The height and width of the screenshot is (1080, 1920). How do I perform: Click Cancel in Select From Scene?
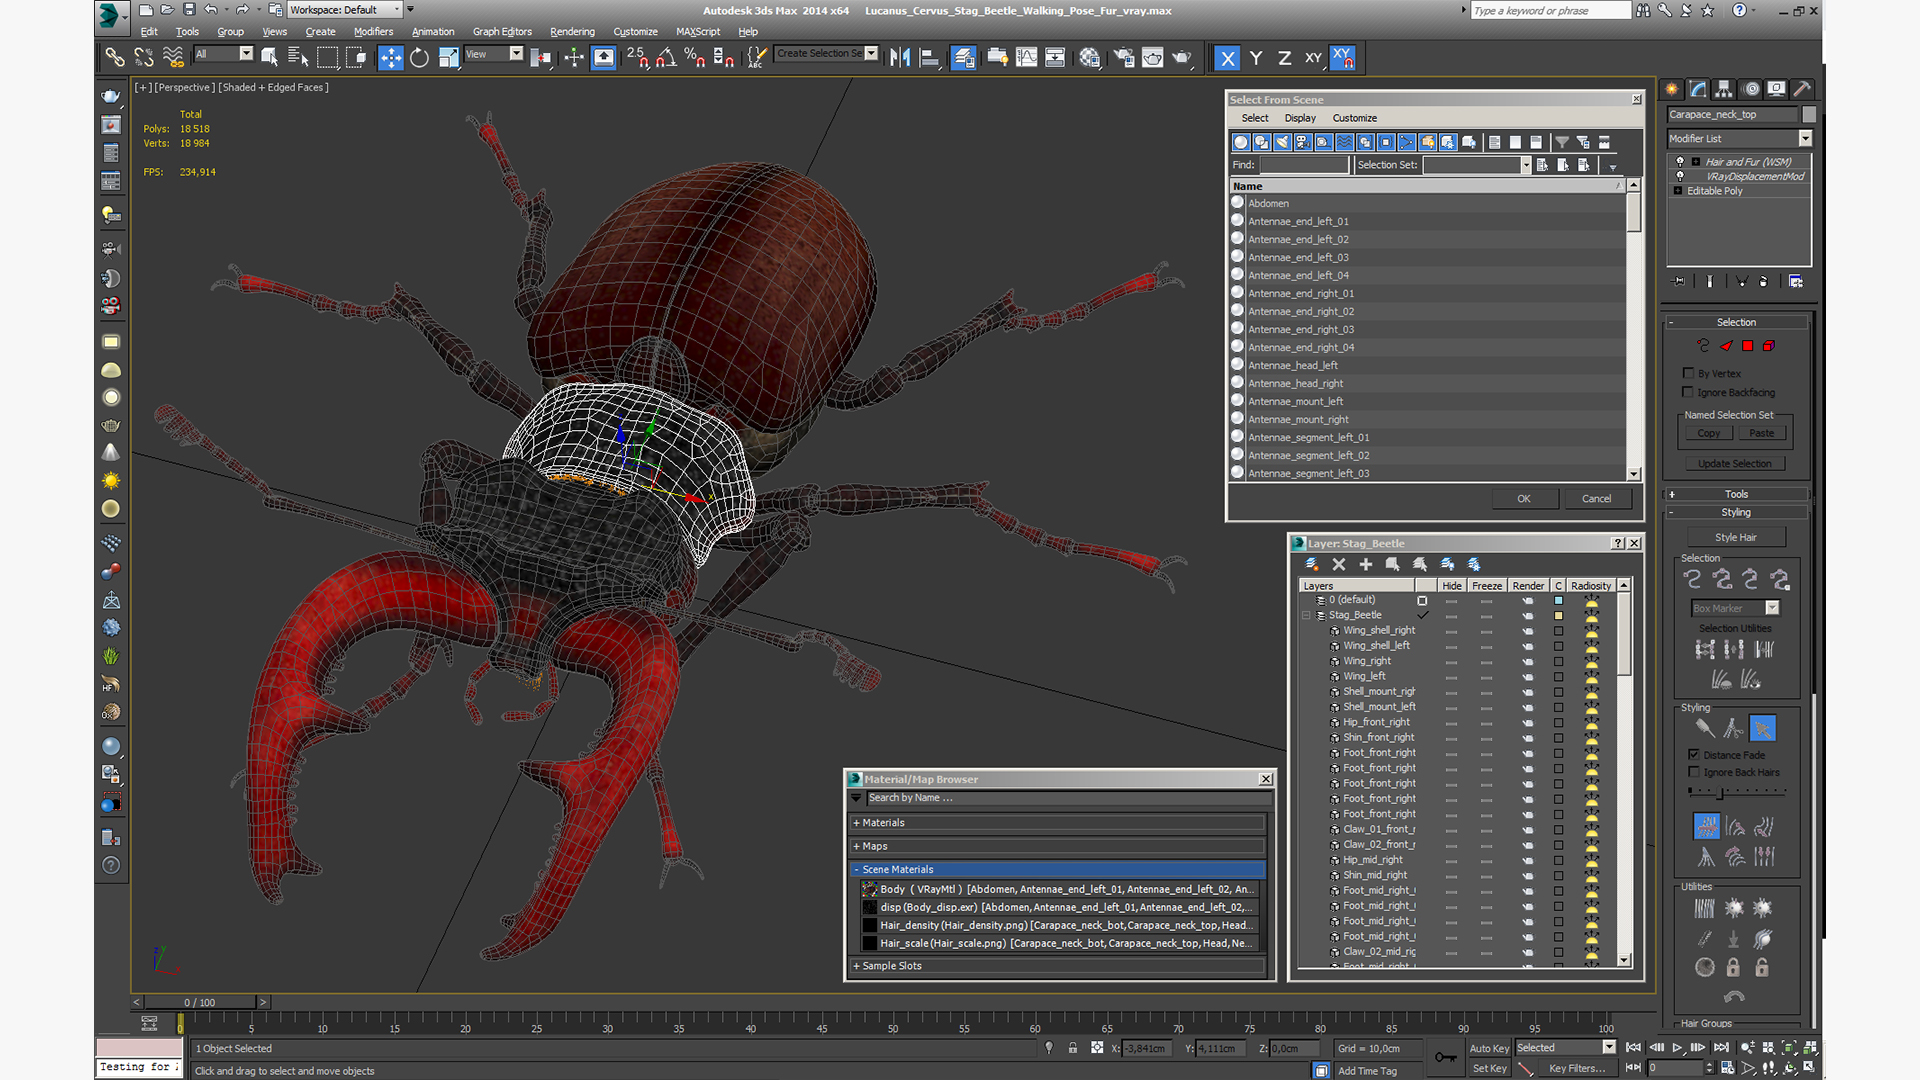[x=1596, y=499]
